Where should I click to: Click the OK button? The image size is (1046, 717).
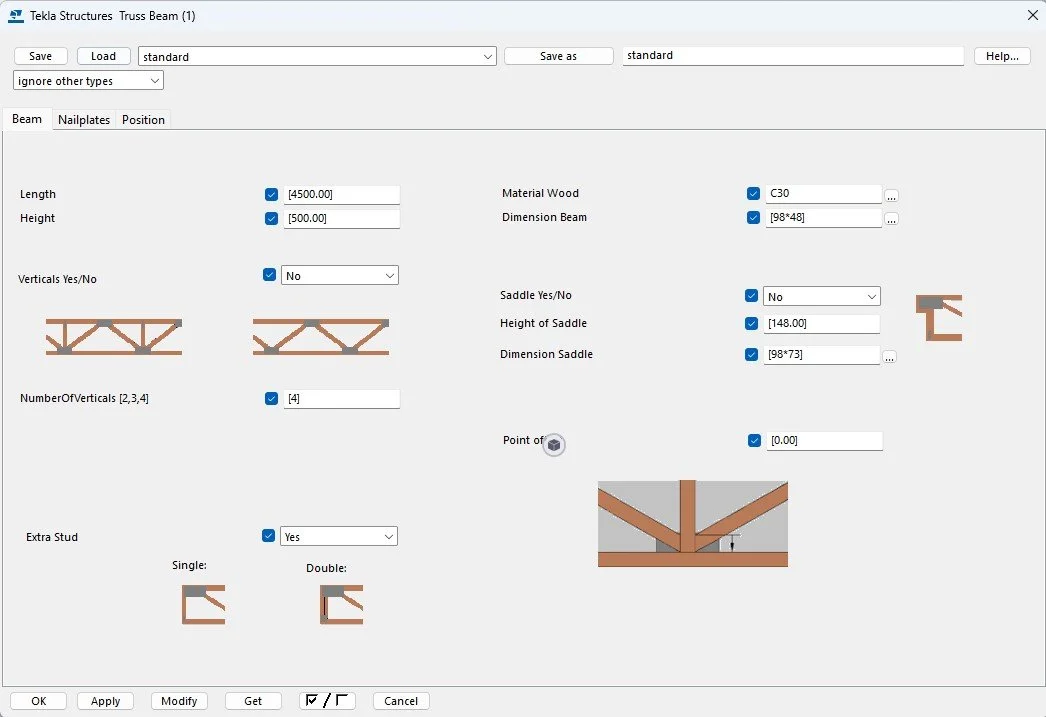pyautogui.click(x=39, y=701)
